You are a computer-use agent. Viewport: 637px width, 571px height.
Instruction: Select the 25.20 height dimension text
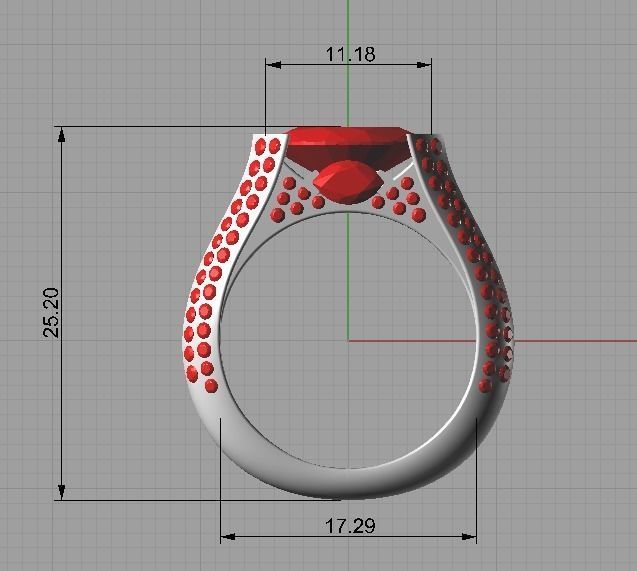[x=52, y=313]
